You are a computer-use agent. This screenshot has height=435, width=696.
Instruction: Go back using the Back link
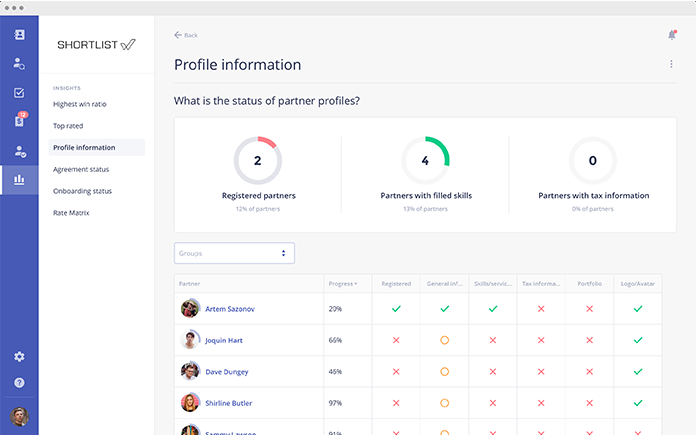[186, 35]
